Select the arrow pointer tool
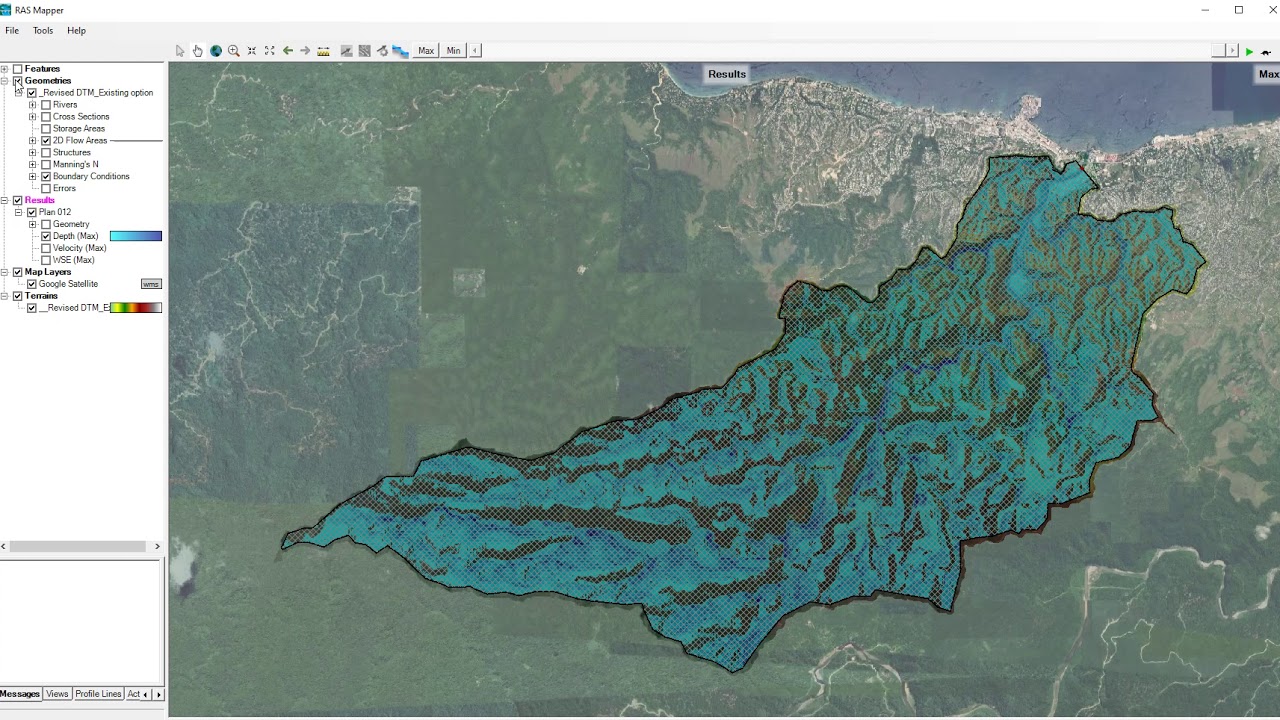 point(180,51)
